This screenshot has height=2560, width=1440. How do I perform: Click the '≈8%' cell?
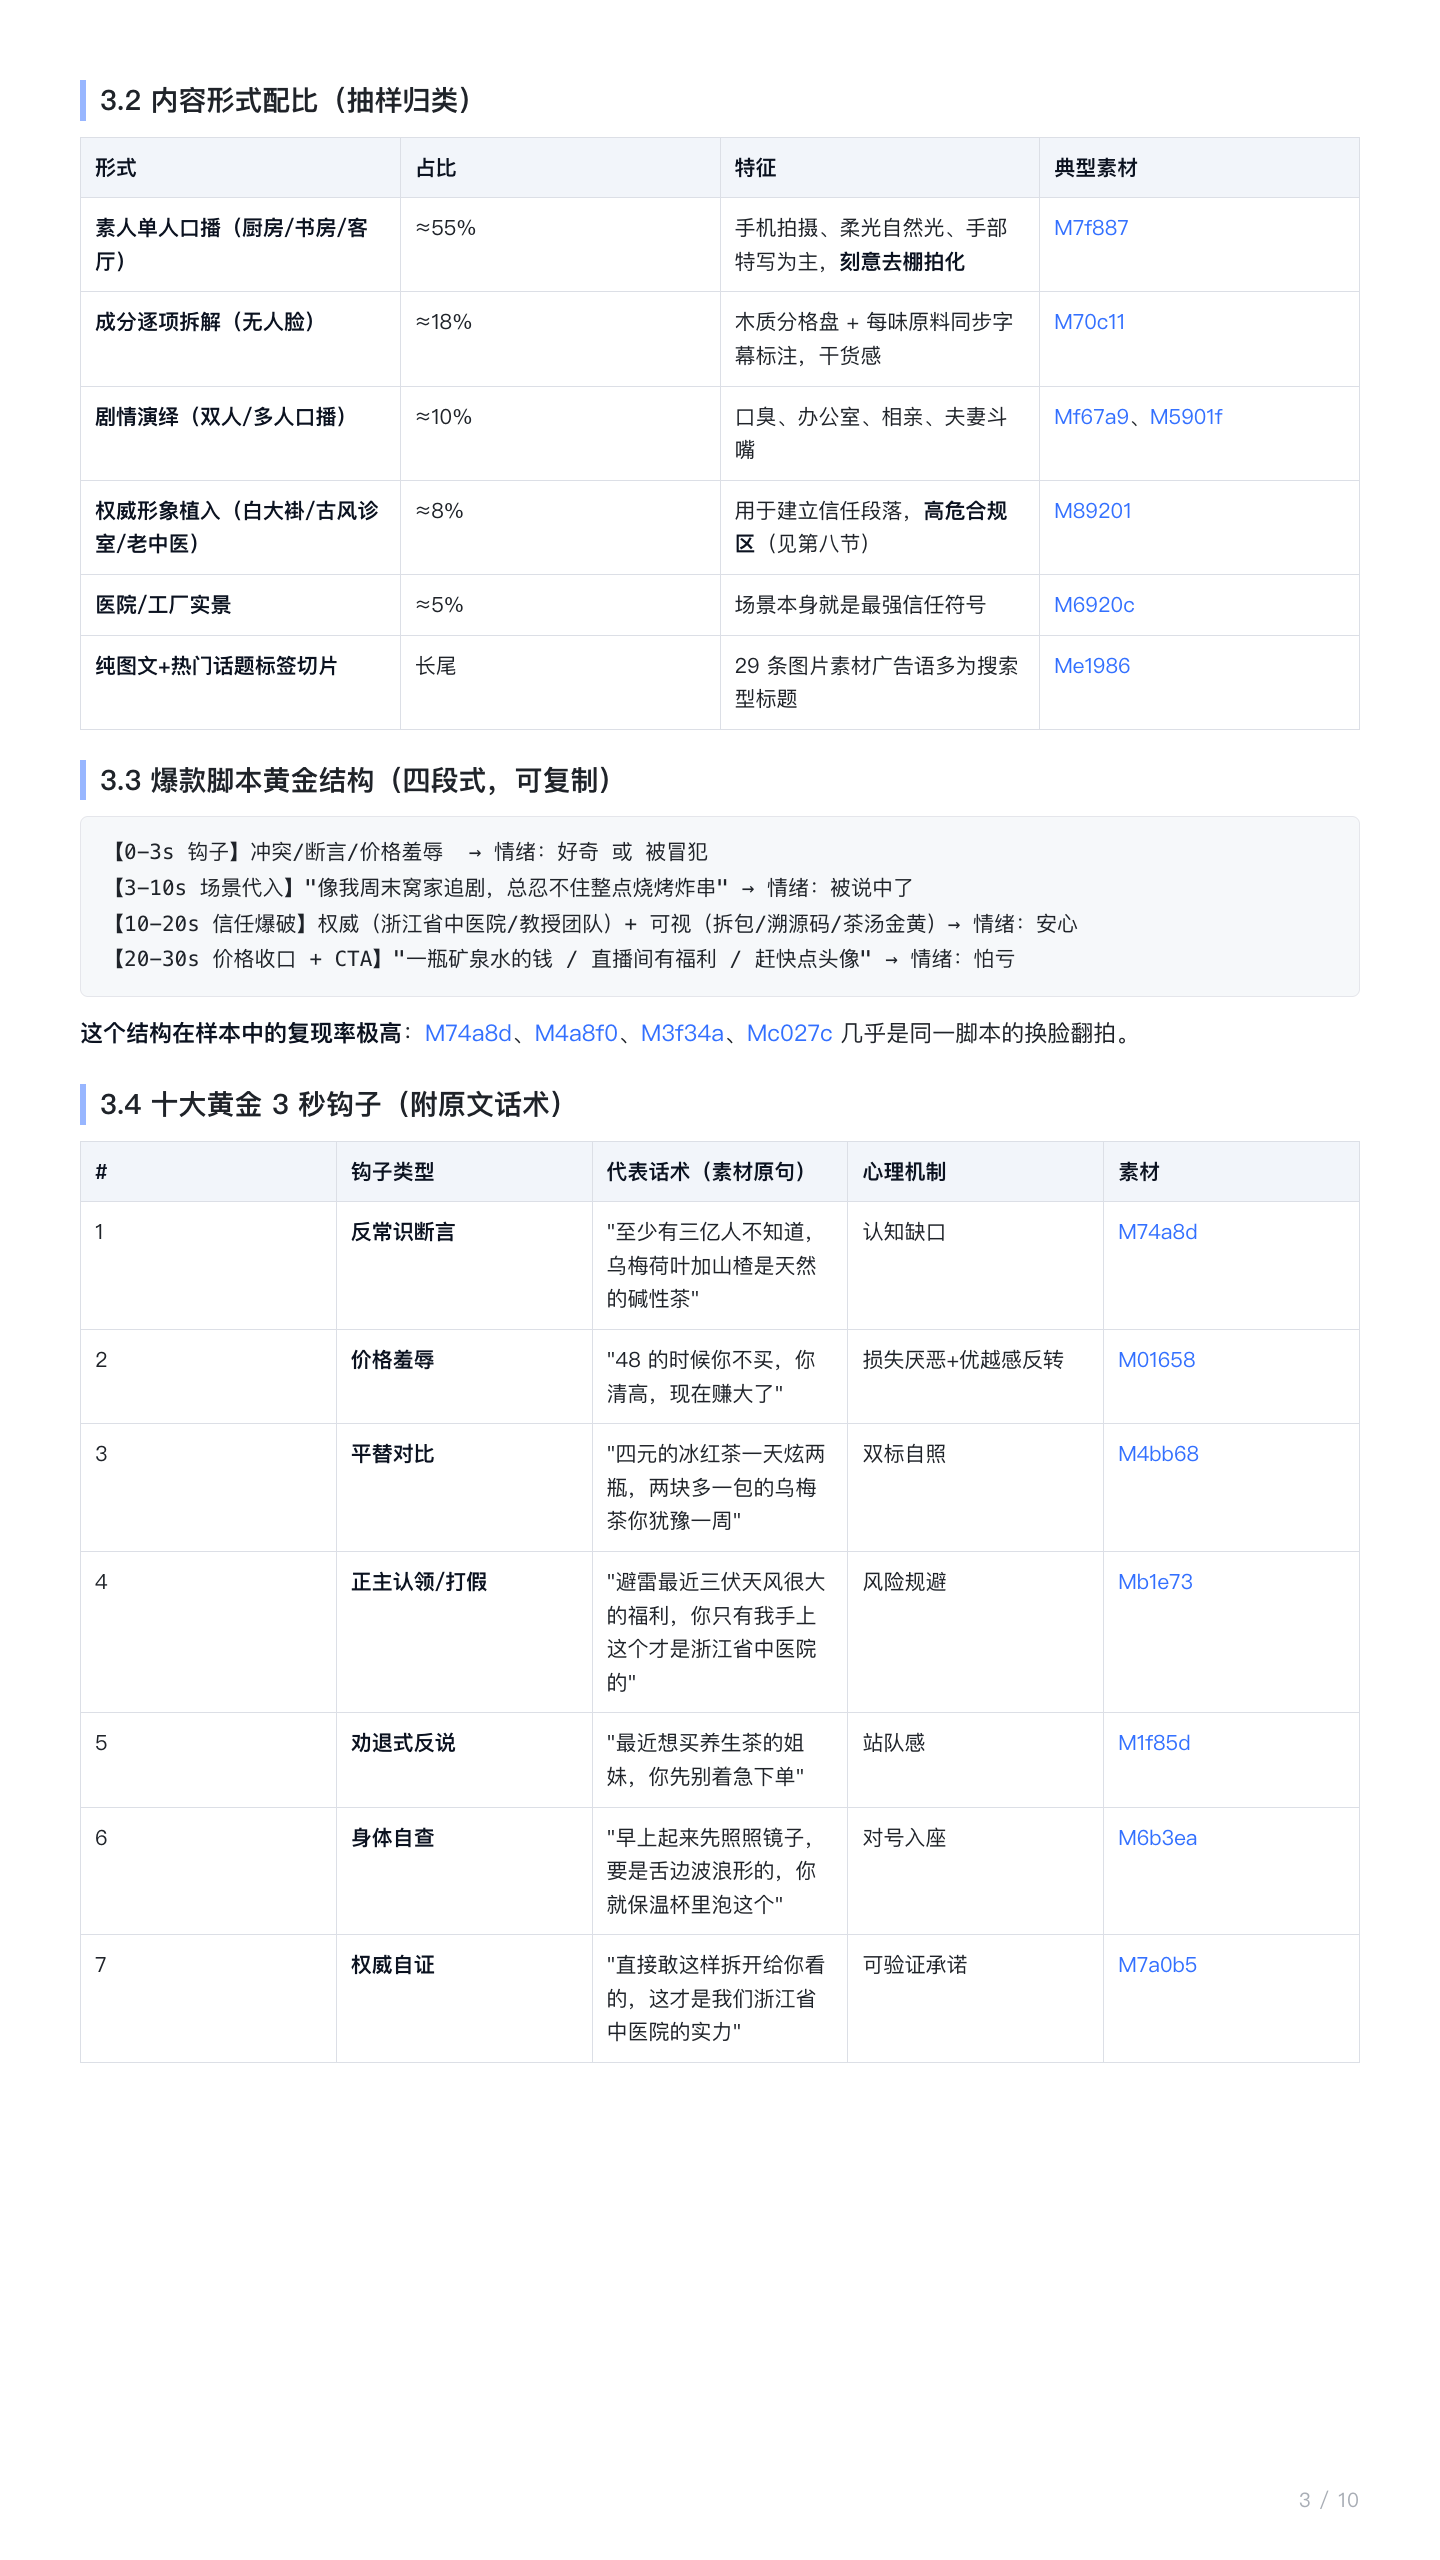click(x=560, y=528)
